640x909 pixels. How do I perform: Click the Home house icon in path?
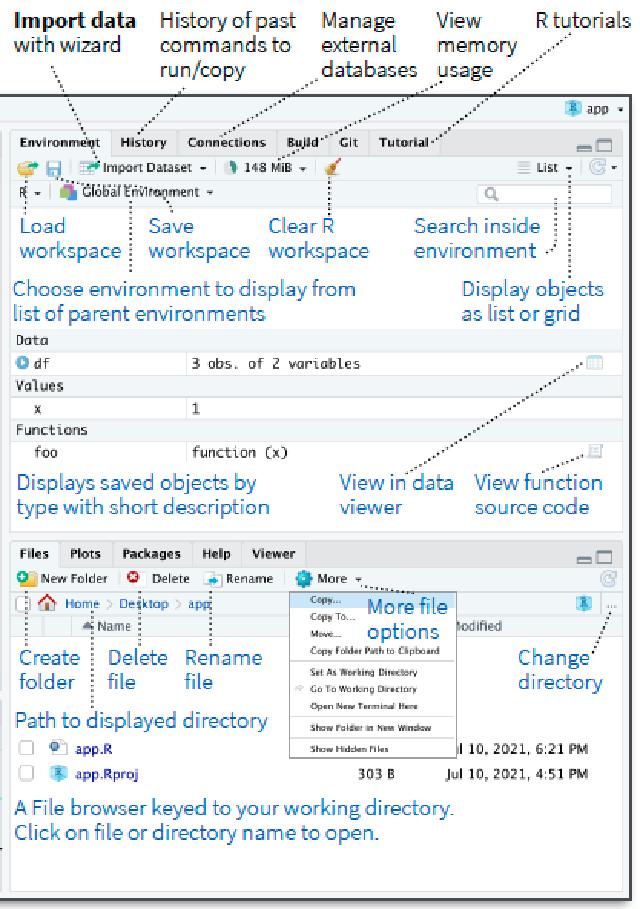(x=47, y=603)
